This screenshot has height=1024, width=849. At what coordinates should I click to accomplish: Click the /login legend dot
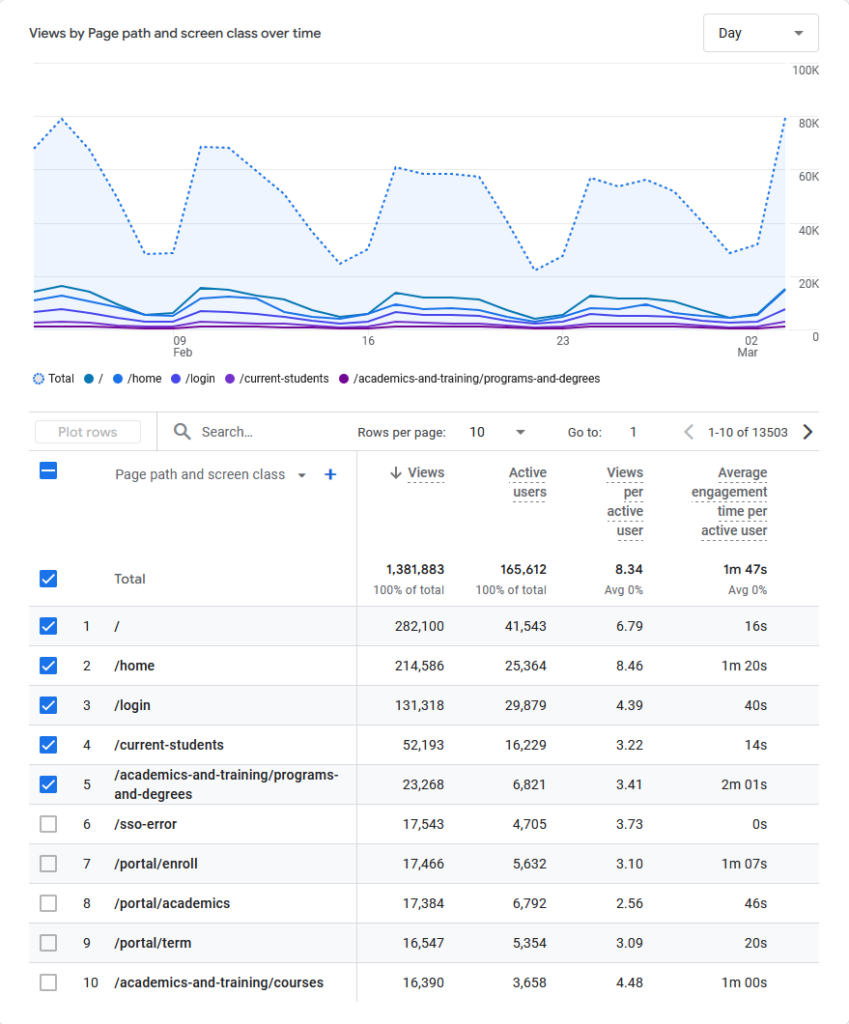176,379
